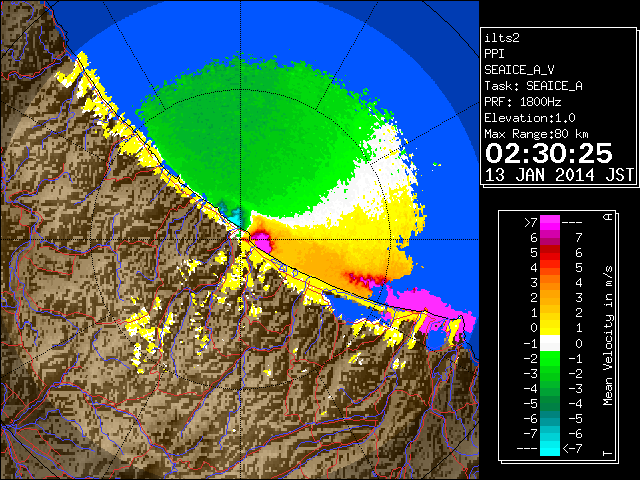The width and height of the screenshot is (640, 480).
Task: Click the legend letter 'A'
Action: click(x=608, y=217)
